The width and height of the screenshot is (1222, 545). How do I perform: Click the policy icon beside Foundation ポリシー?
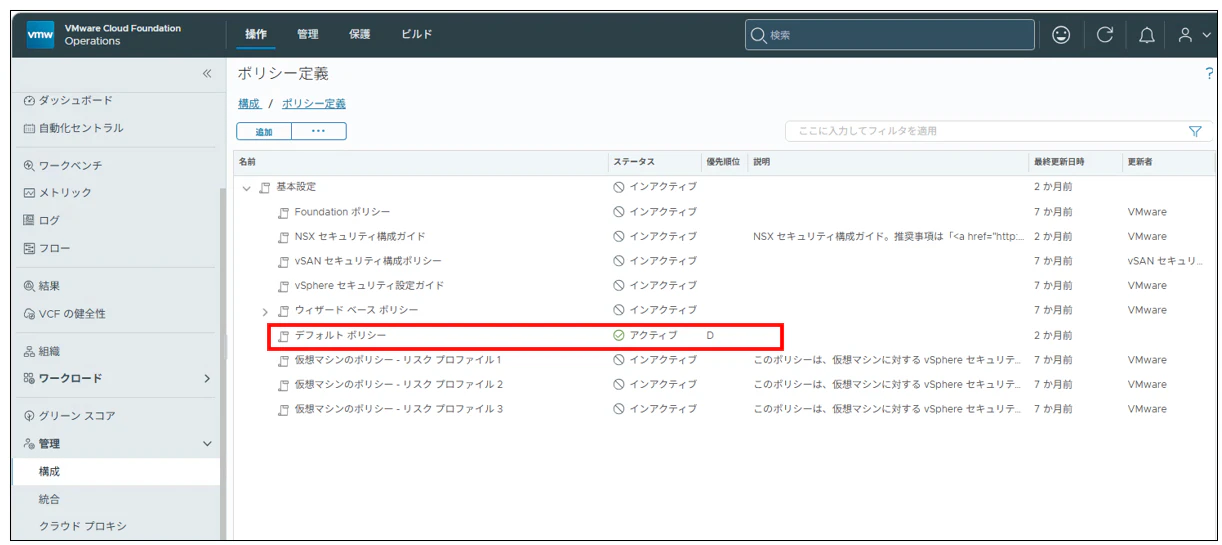(x=284, y=212)
